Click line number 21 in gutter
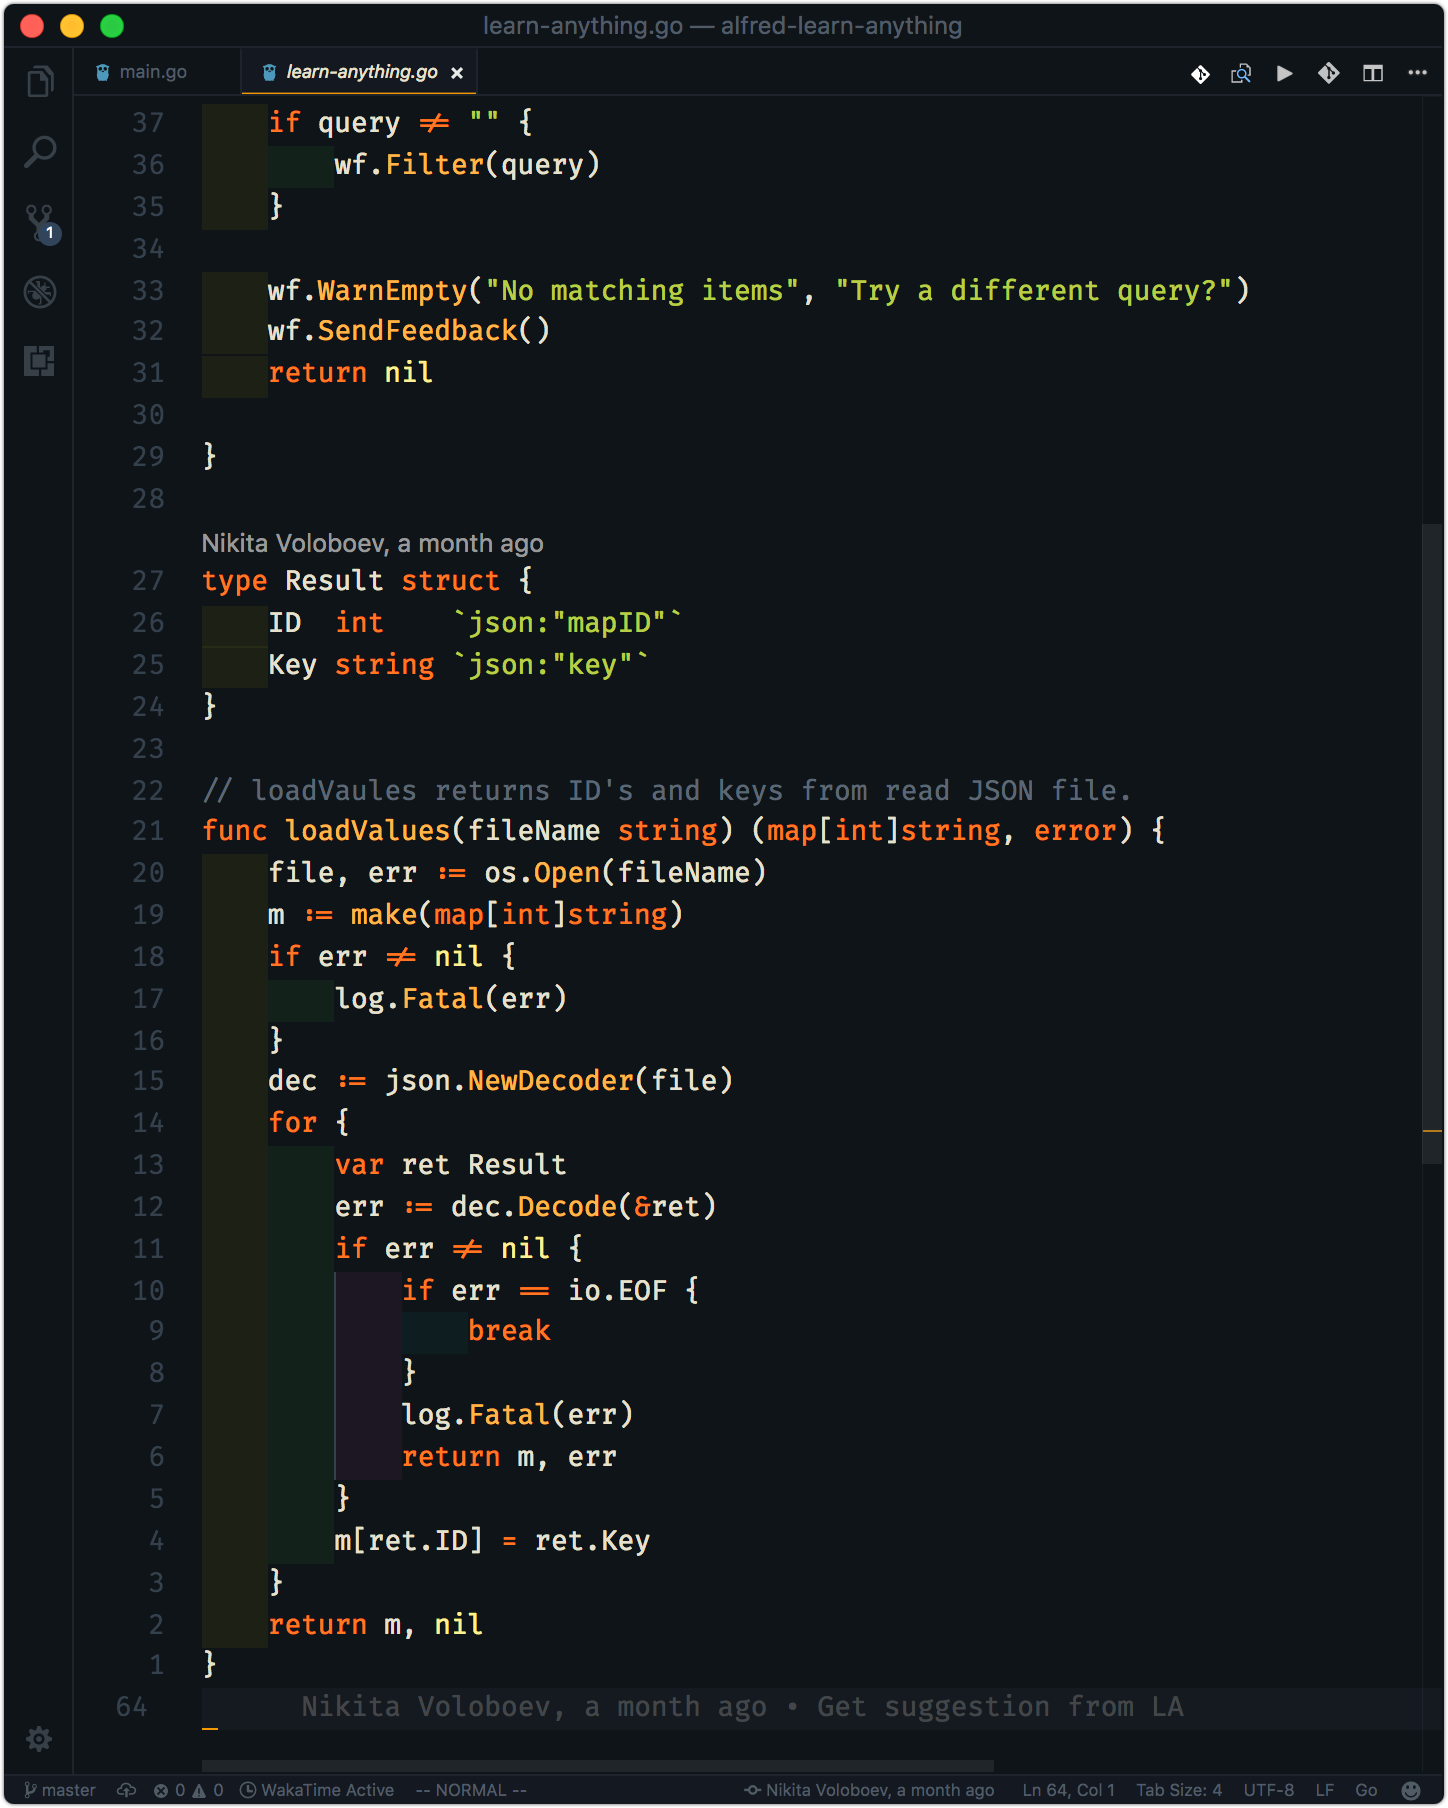The width and height of the screenshot is (1448, 1808). (x=148, y=831)
